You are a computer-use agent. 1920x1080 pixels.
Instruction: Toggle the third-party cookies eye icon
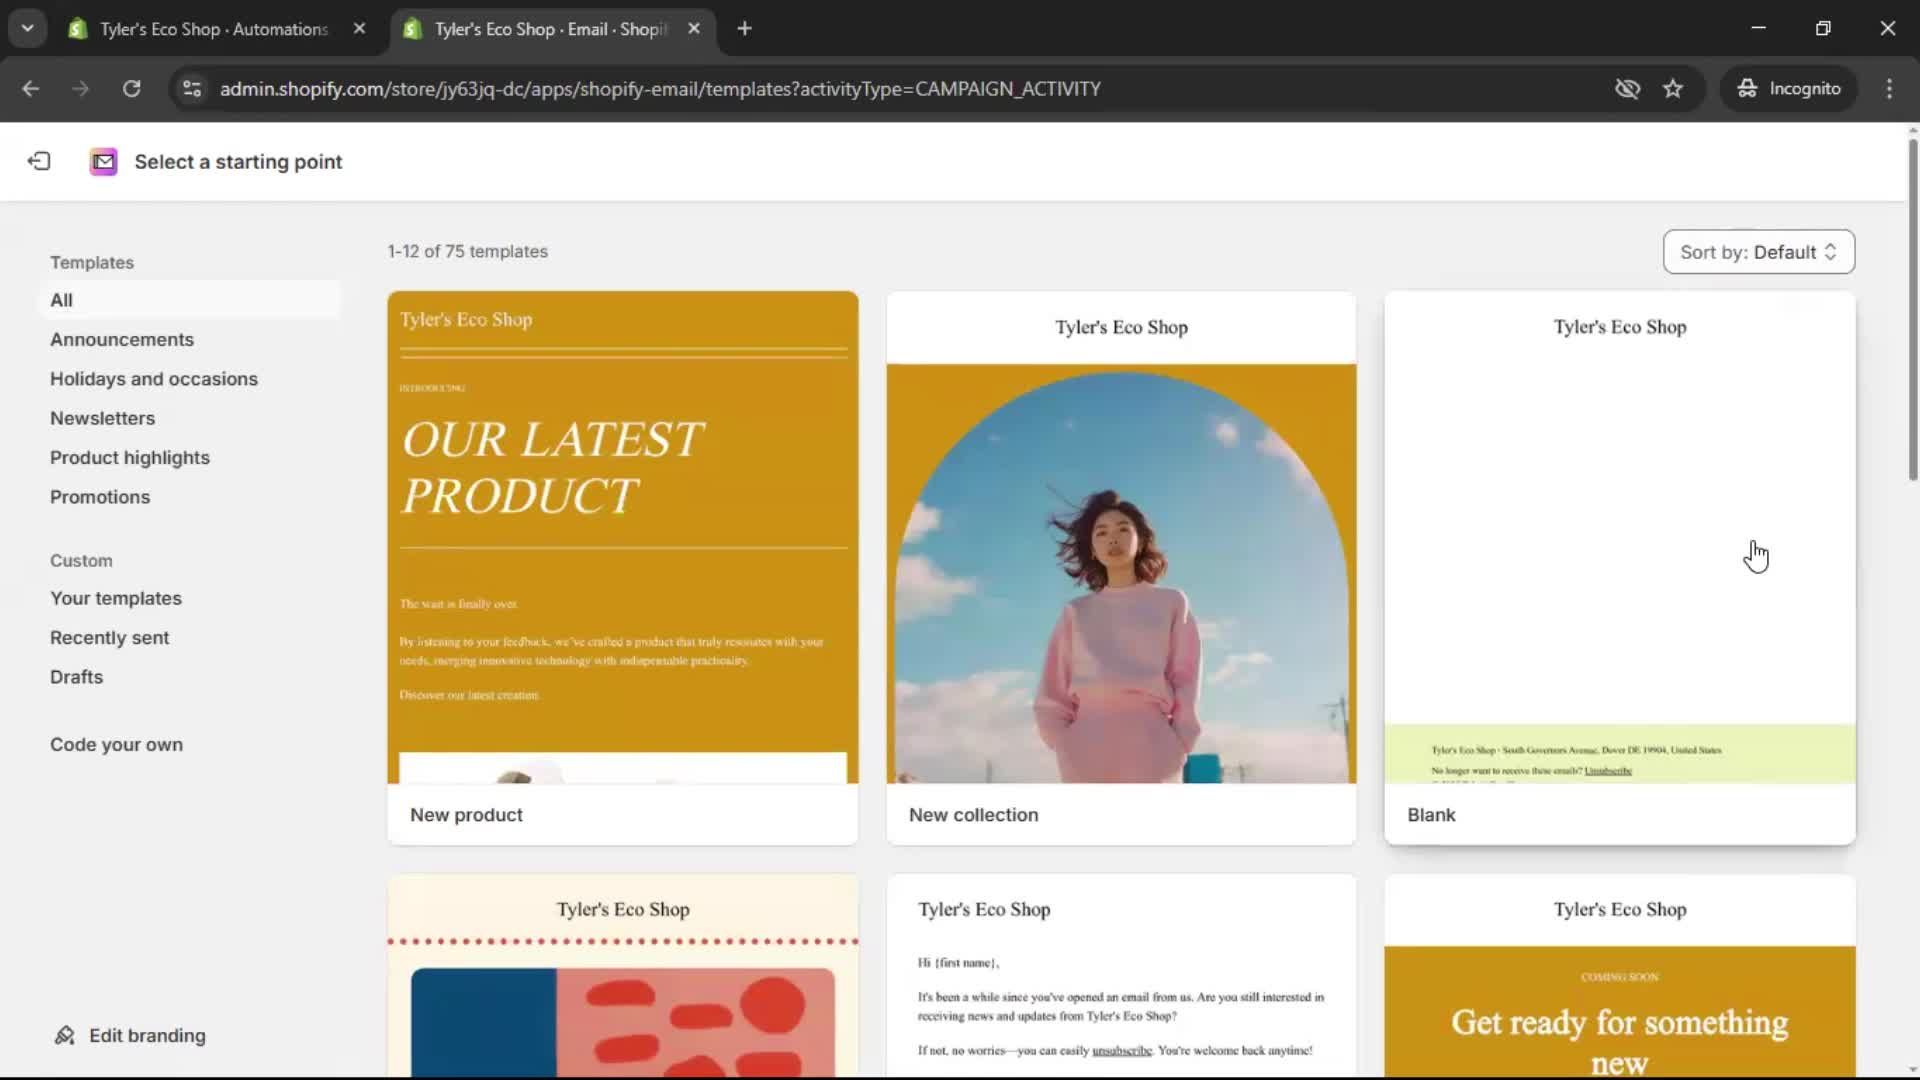1628,88
